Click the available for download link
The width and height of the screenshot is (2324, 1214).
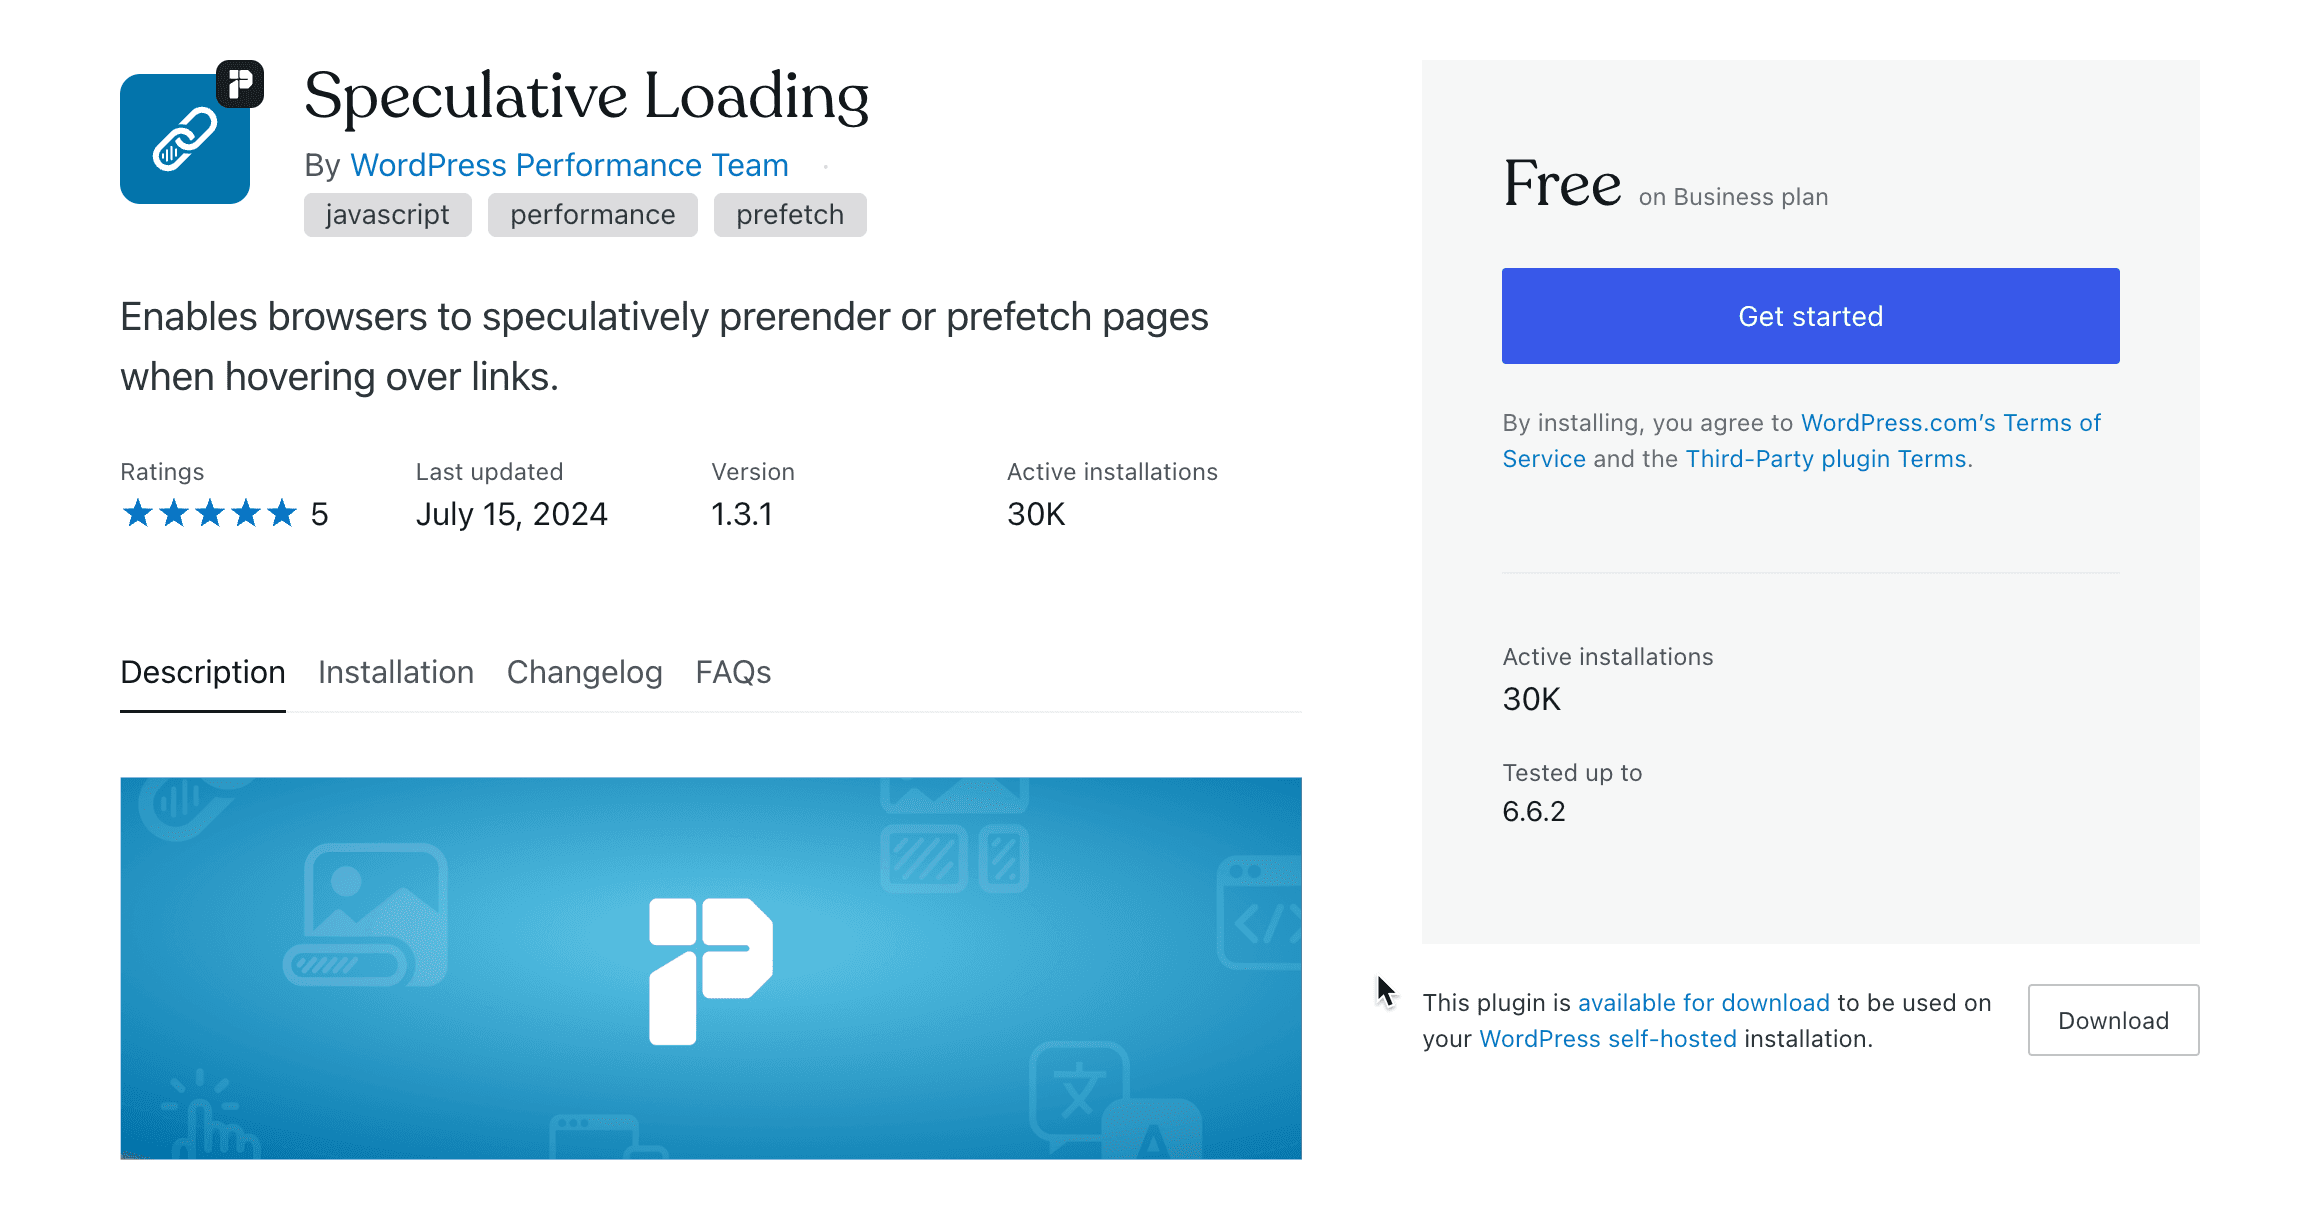point(1704,1002)
